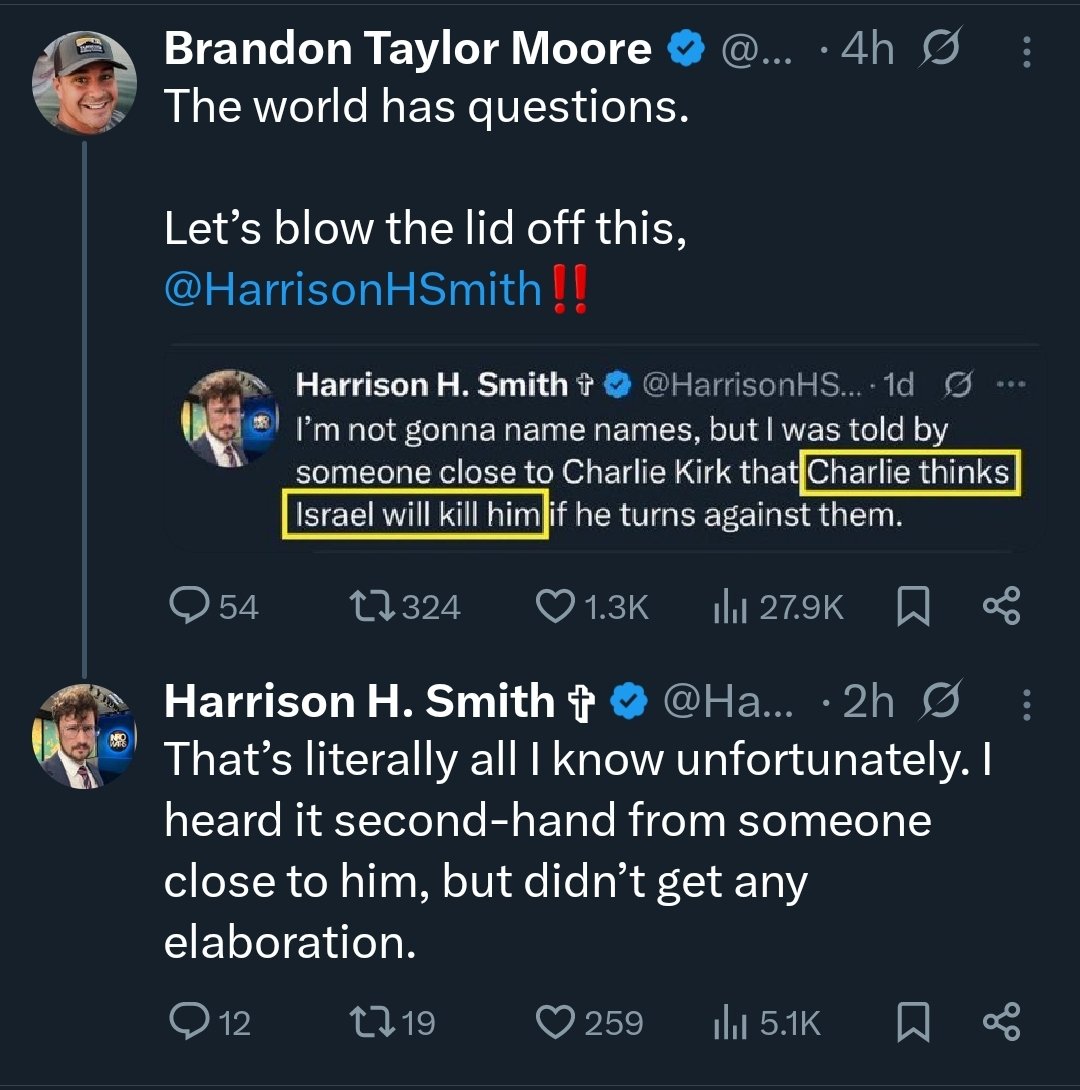This screenshot has width=1080, height=1090.
Task: Open more options menu on Brandon's post
Action: (x=1026, y=52)
